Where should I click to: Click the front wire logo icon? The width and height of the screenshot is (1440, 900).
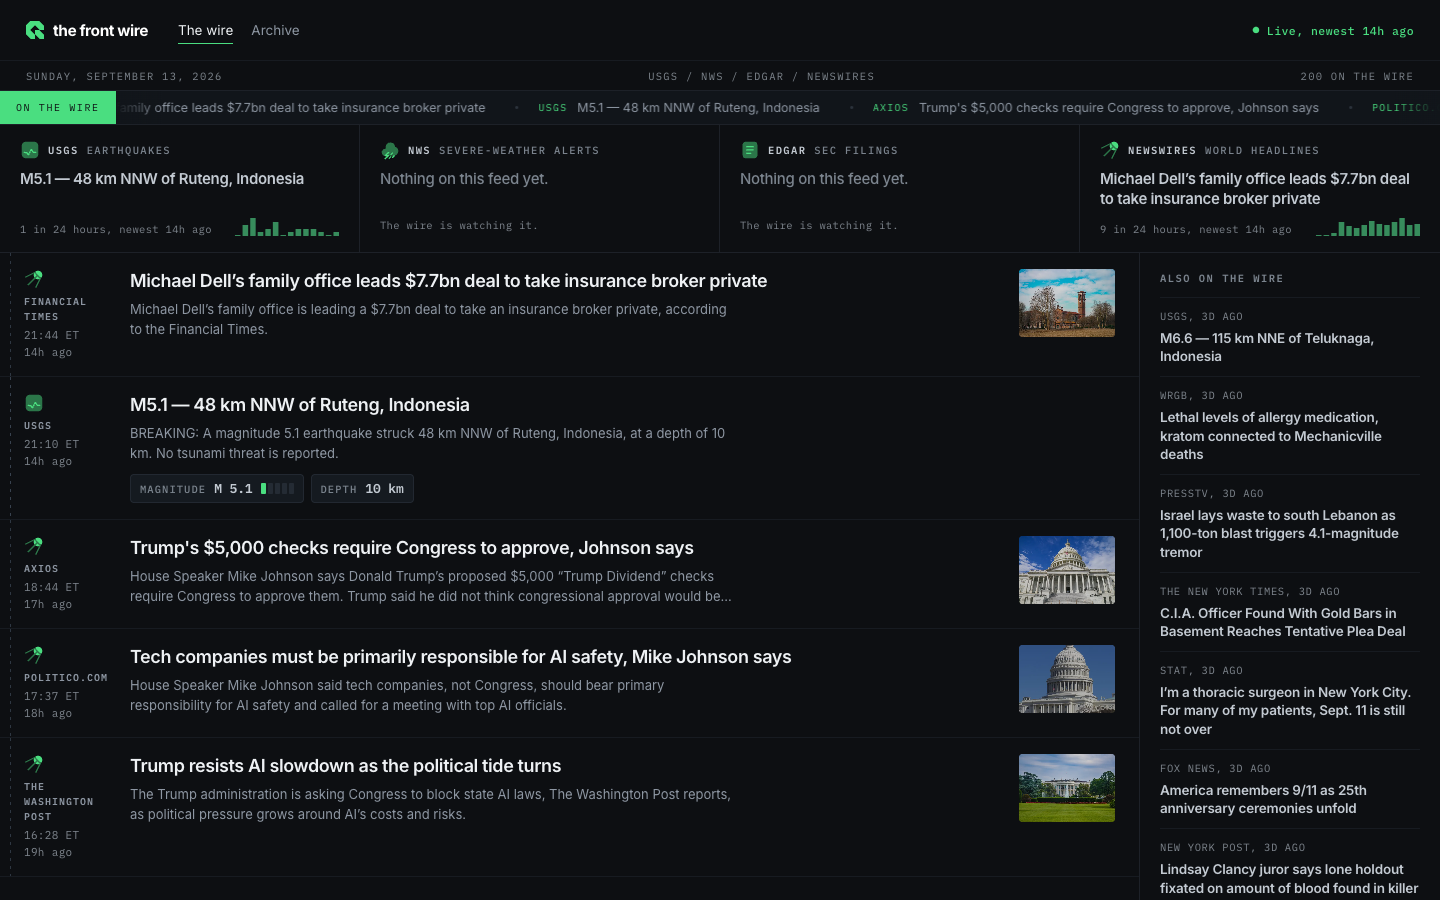35,31
